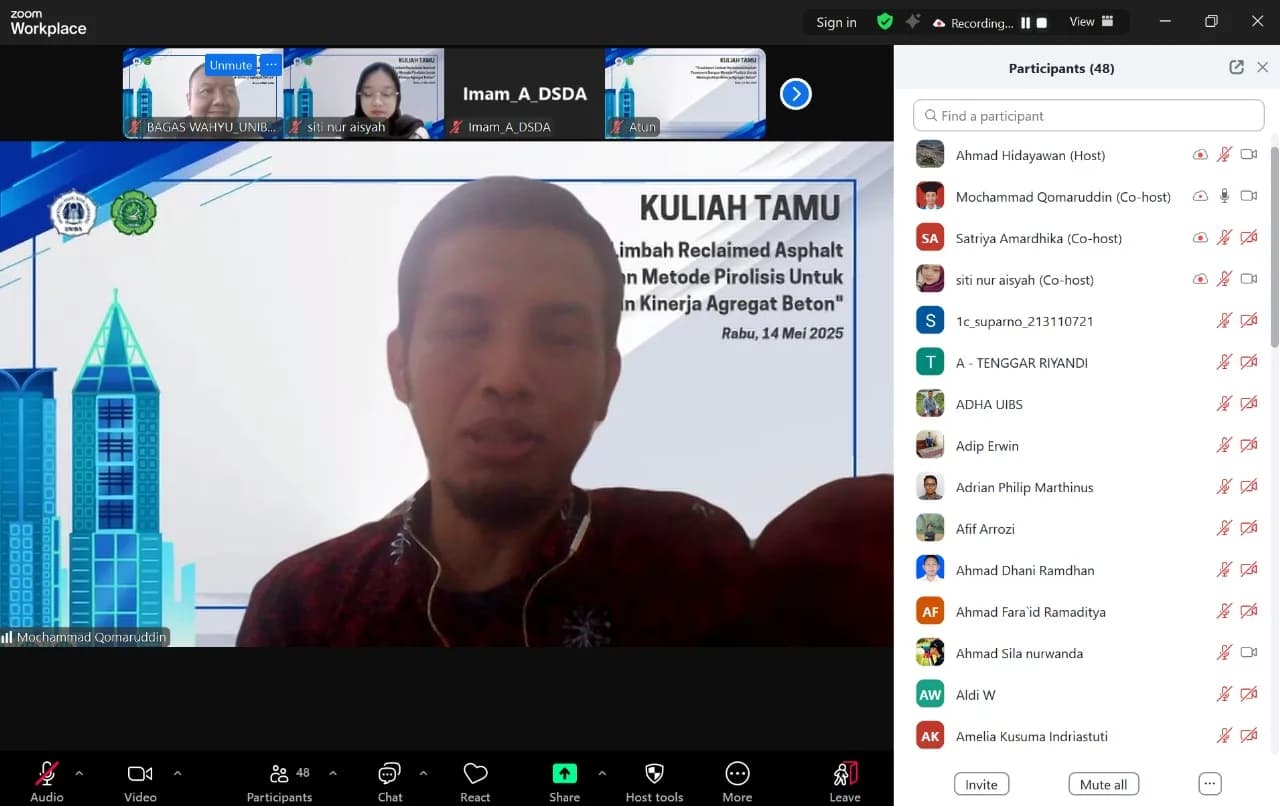Select Amelia Kusuma Indriastuti in participant list

[1088, 736]
